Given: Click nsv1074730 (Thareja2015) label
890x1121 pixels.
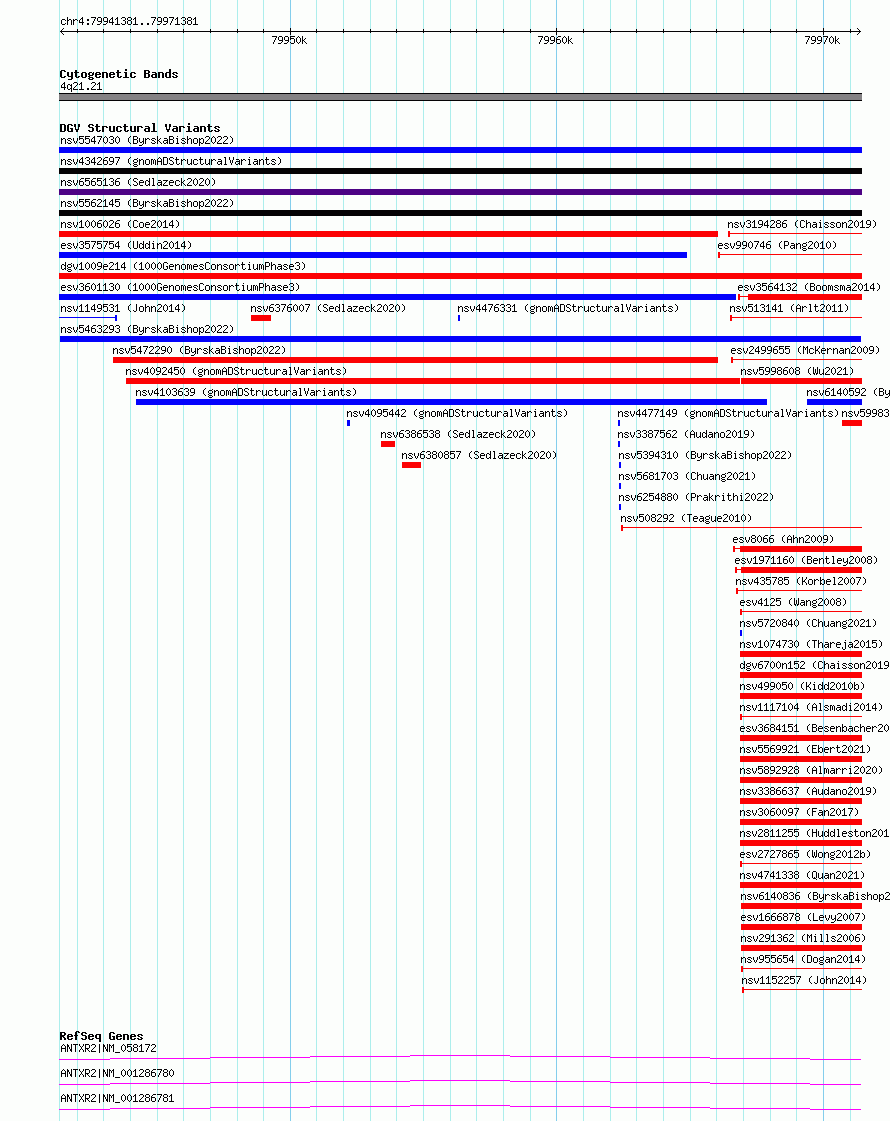Looking at the screenshot, I should (811, 644).
